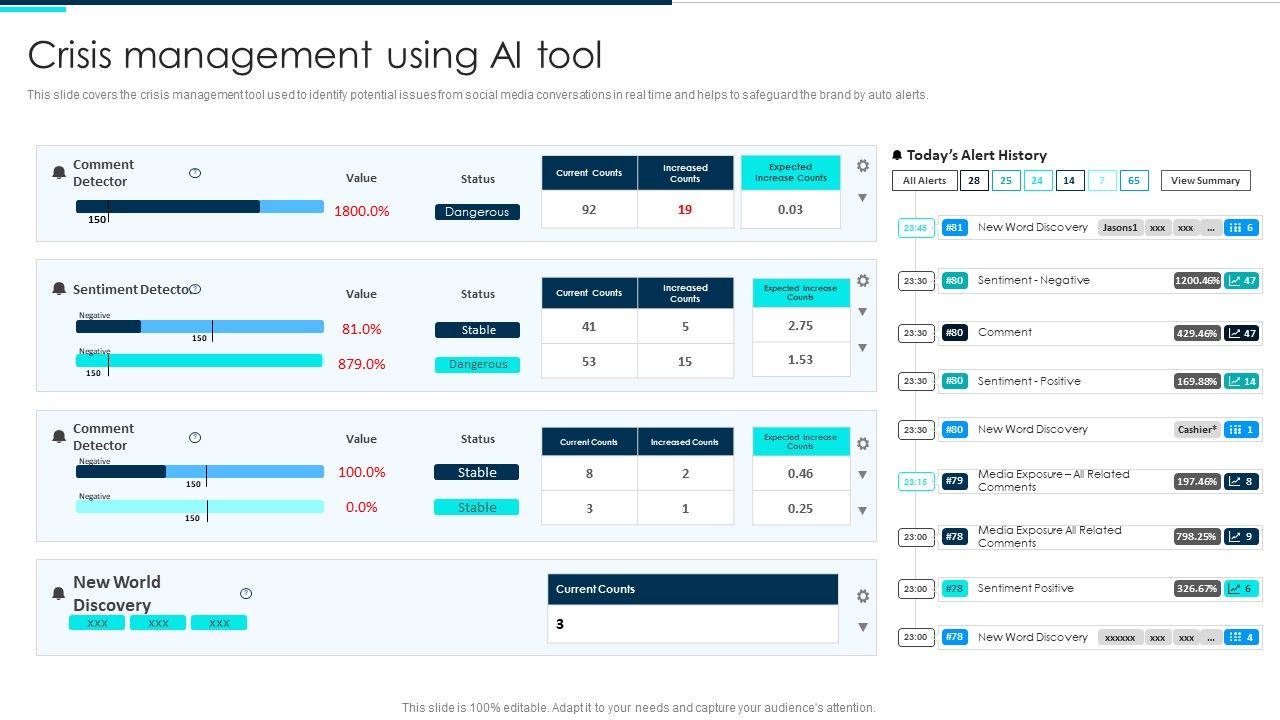Click the New World Discovery bell icon

pos(59,594)
